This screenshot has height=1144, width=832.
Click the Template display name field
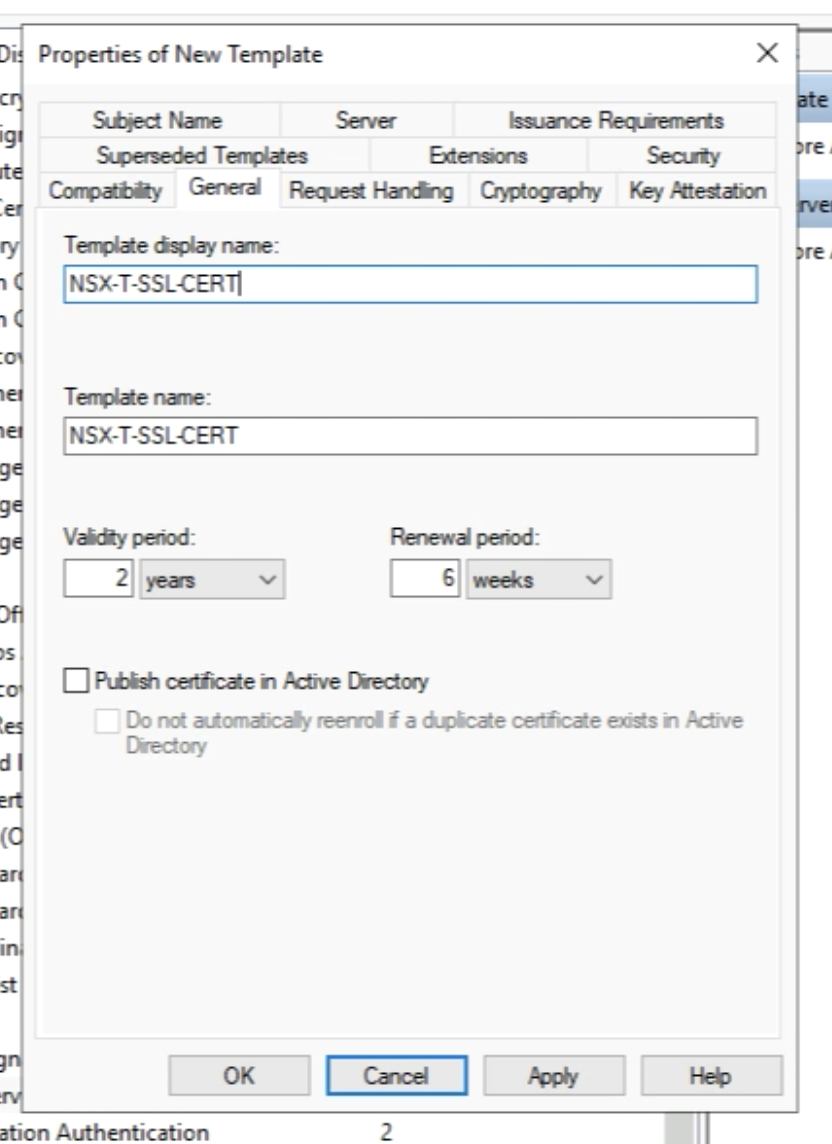pos(410,284)
